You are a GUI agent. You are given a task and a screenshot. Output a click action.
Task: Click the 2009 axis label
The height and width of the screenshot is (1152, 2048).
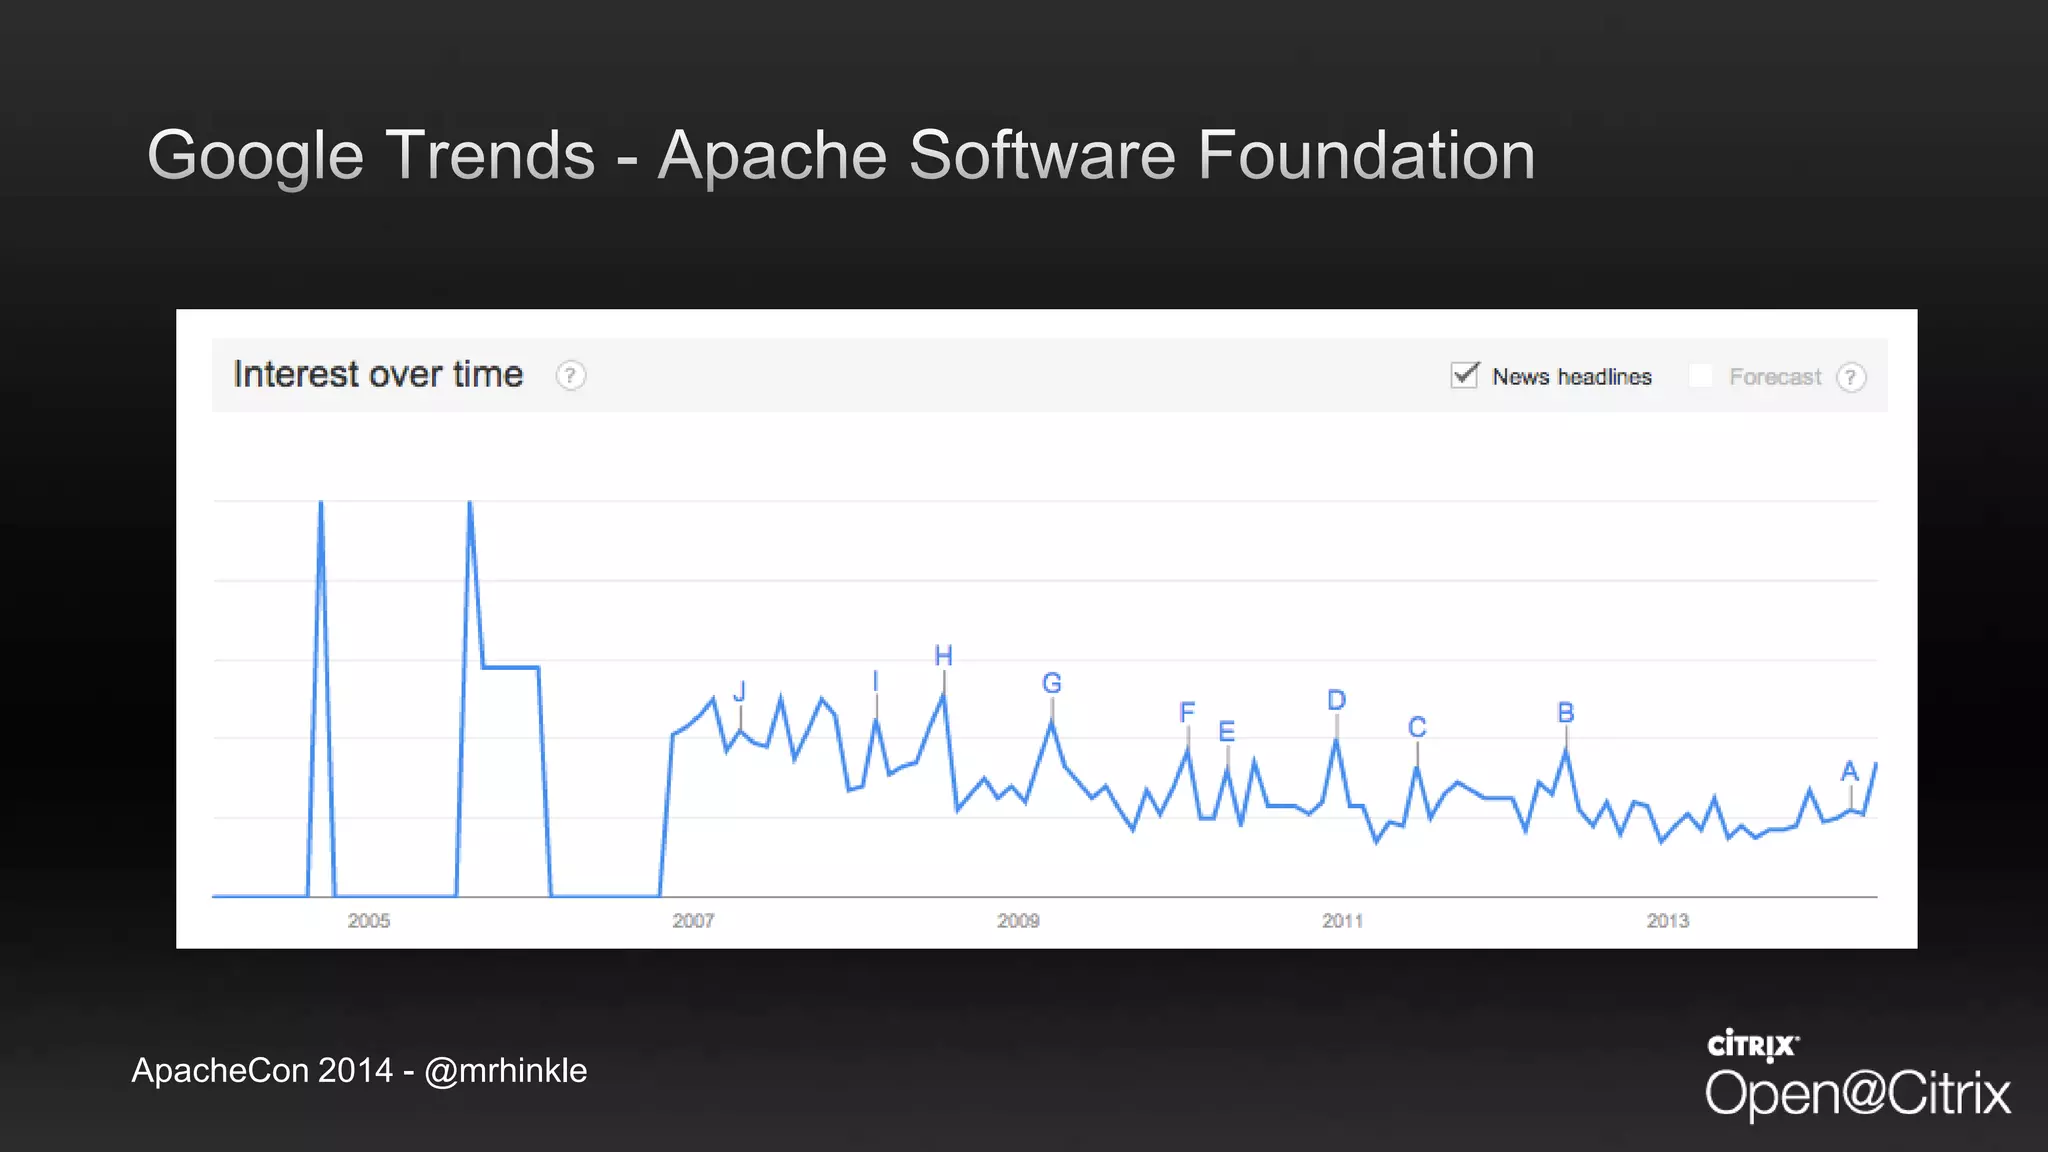point(1018,921)
